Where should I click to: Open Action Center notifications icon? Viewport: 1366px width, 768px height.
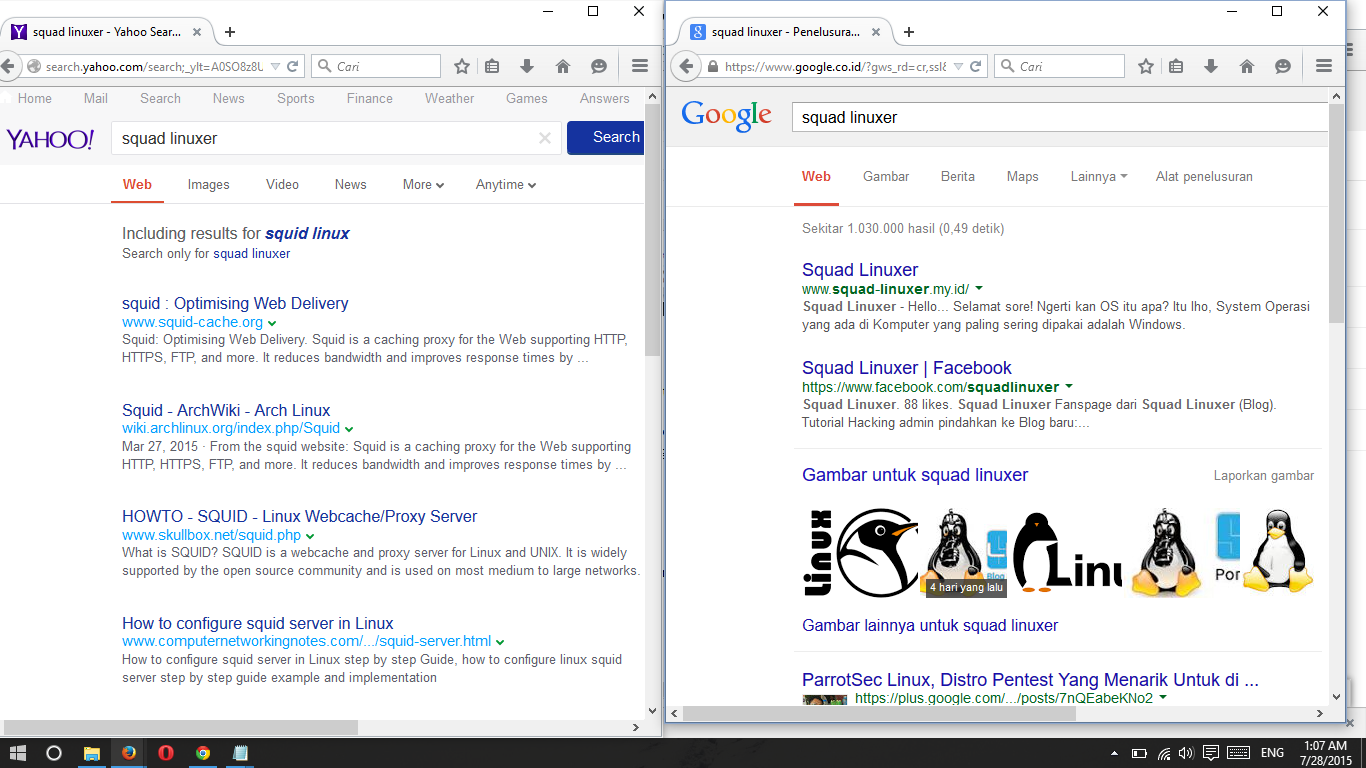[x=1211, y=753]
